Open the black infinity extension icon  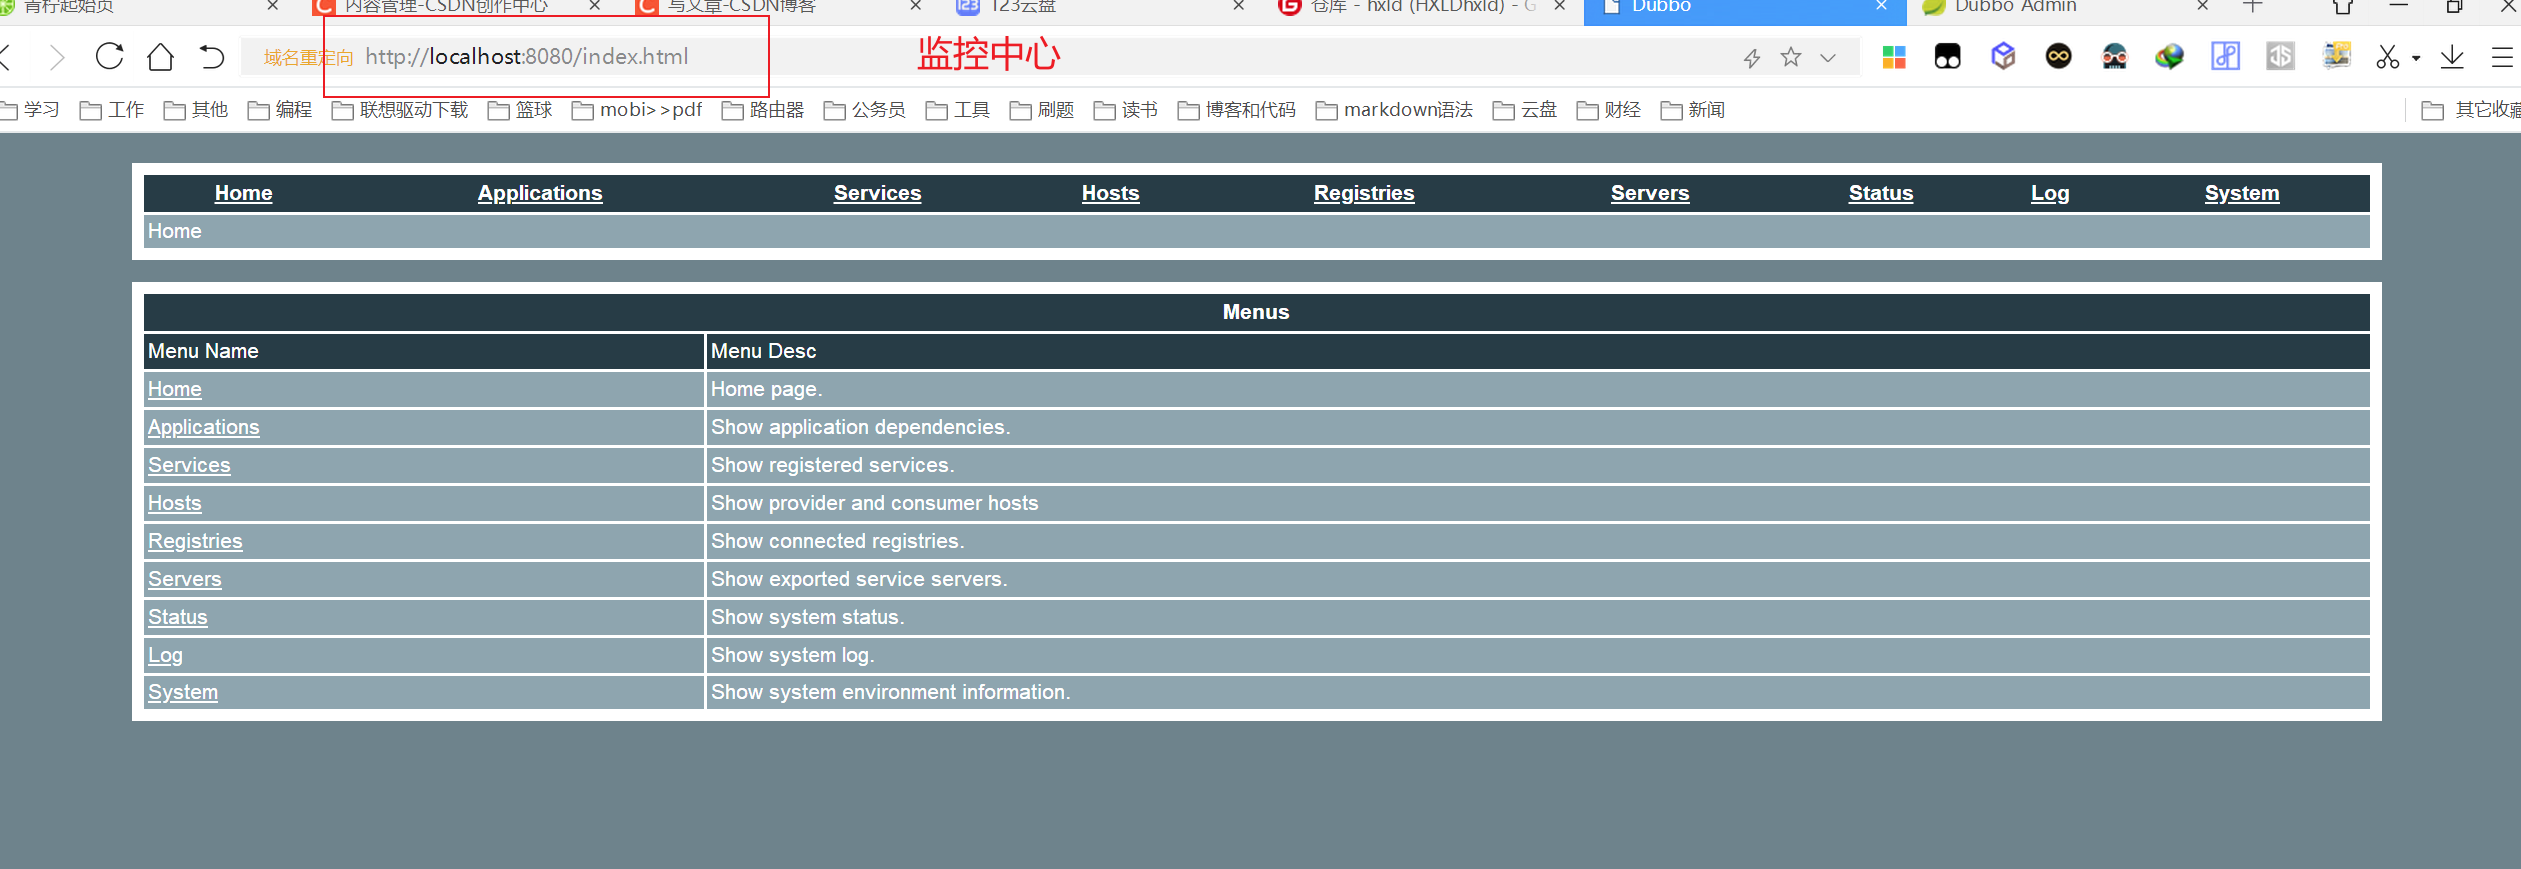pyautogui.click(x=2059, y=56)
